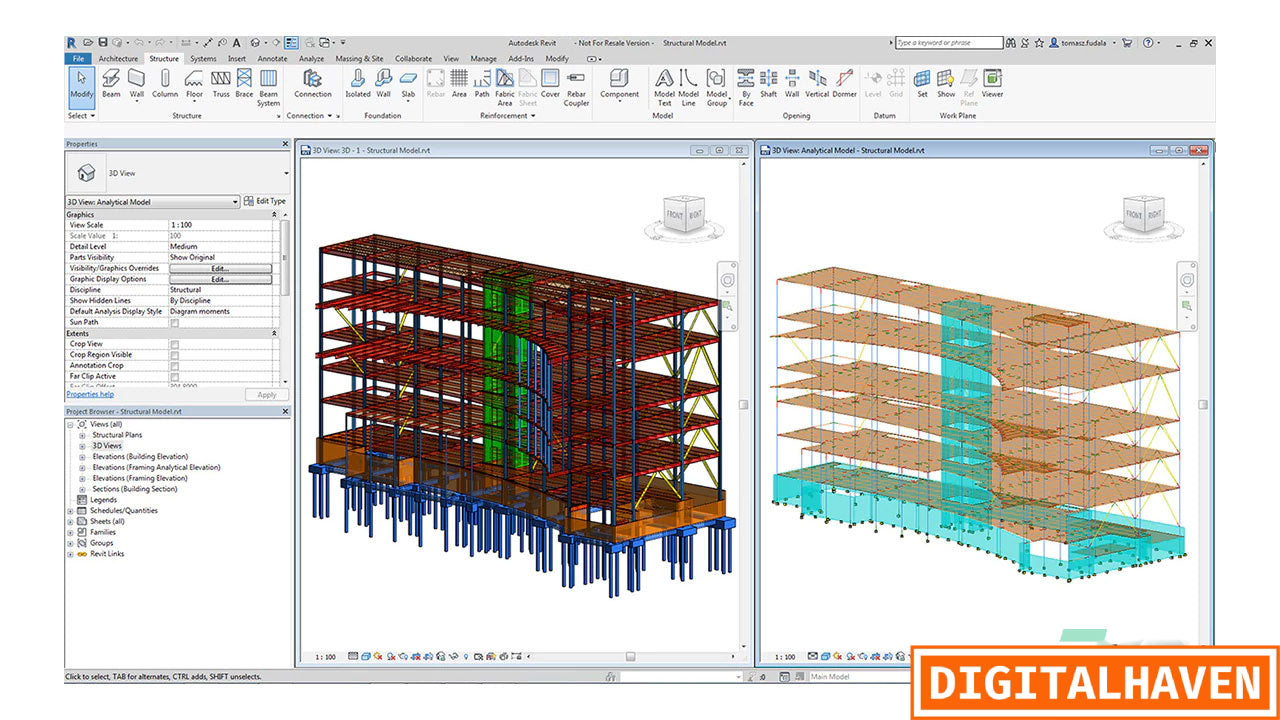1280x720 pixels.
Task: Click the Apply button in Properties
Action: tap(267, 395)
